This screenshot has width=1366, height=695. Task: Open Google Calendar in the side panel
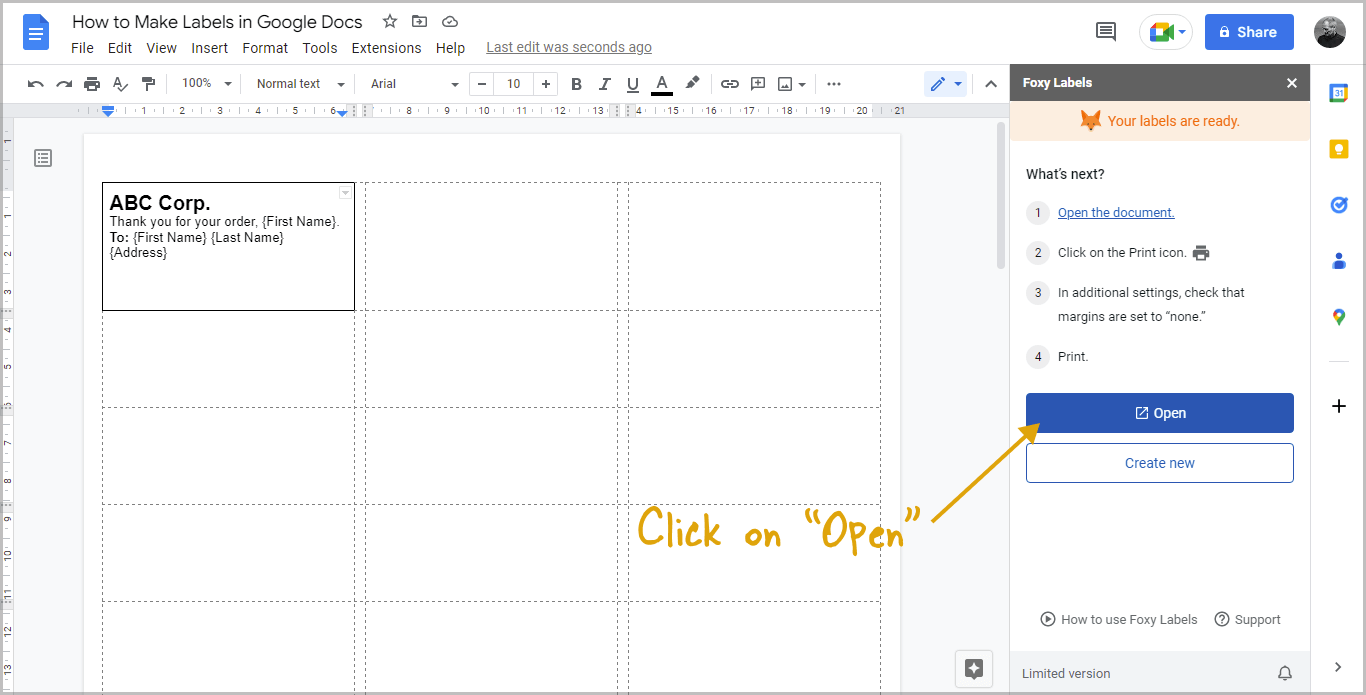pos(1340,92)
